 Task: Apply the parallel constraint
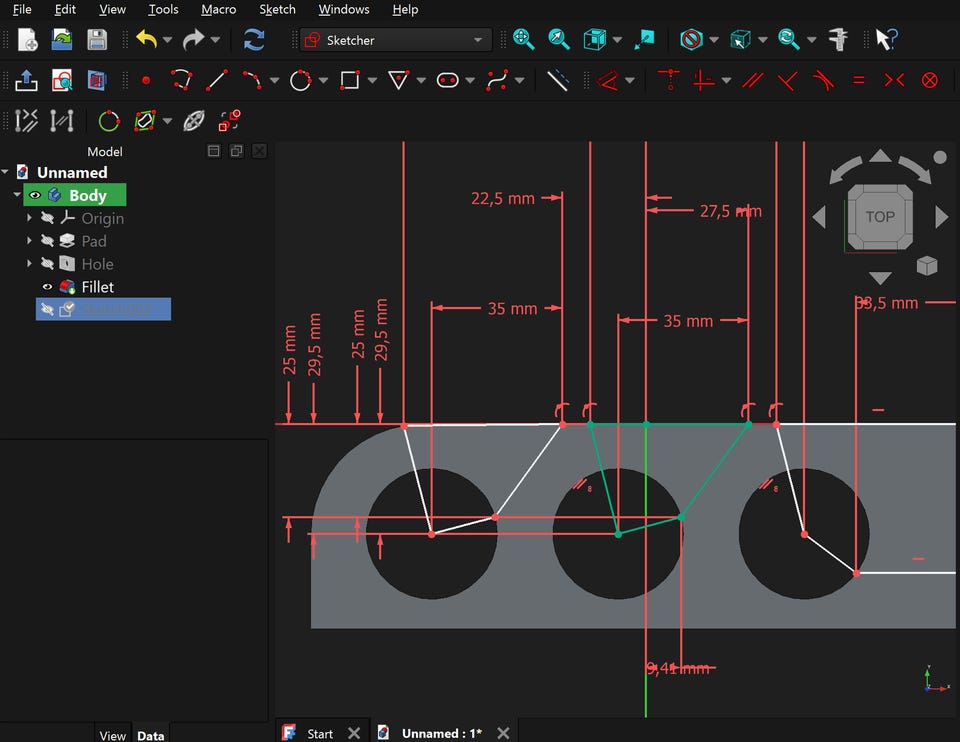(752, 80)
